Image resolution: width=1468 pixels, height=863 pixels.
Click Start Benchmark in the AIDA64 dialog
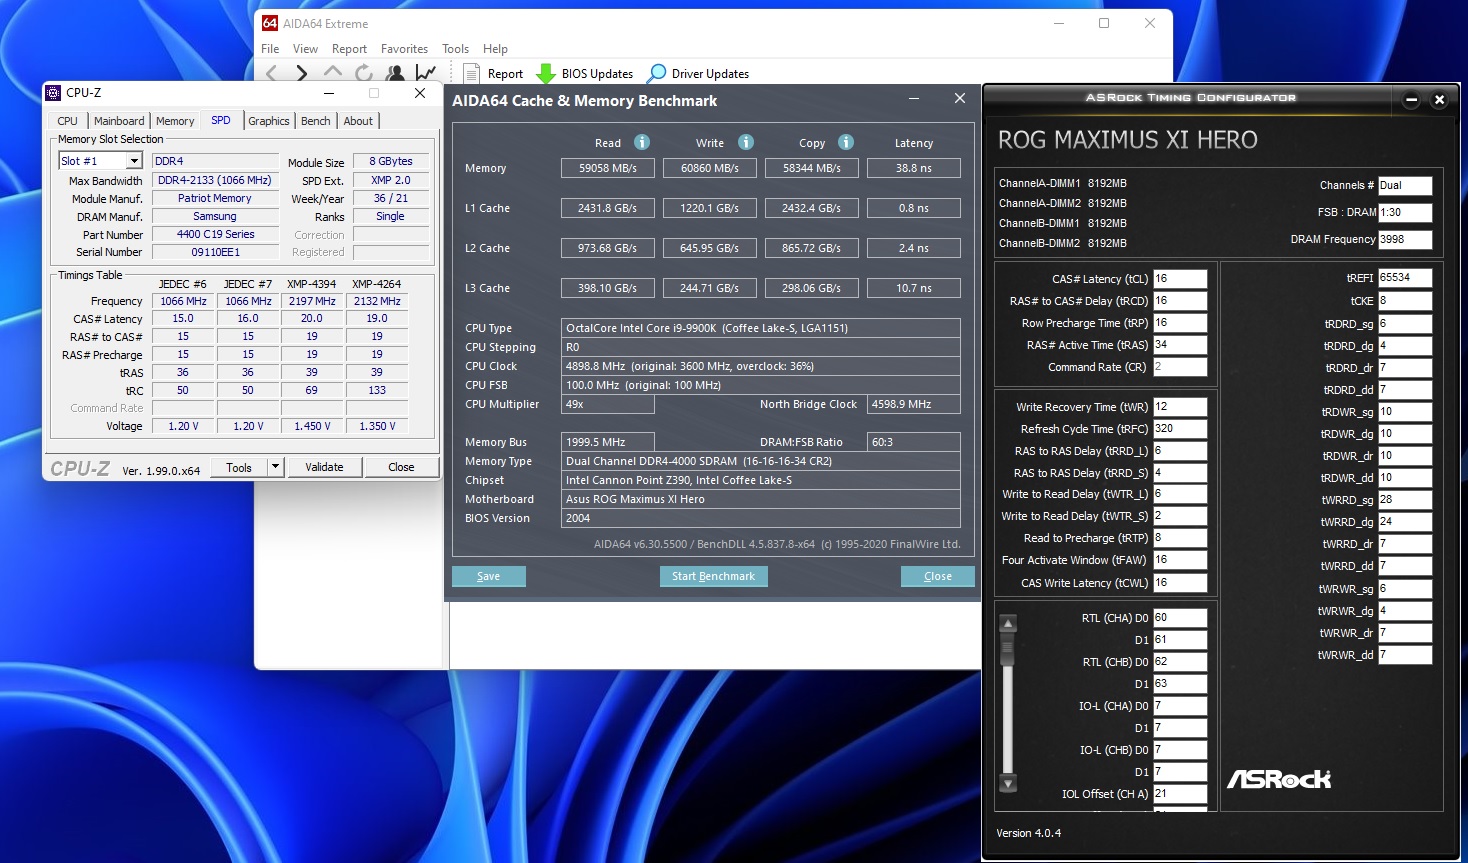coord(713,576)
